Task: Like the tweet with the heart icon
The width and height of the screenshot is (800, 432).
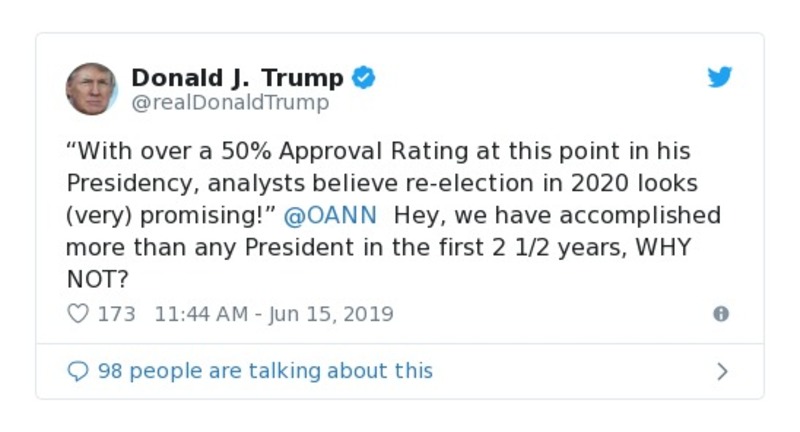Action: click(78, 314)
